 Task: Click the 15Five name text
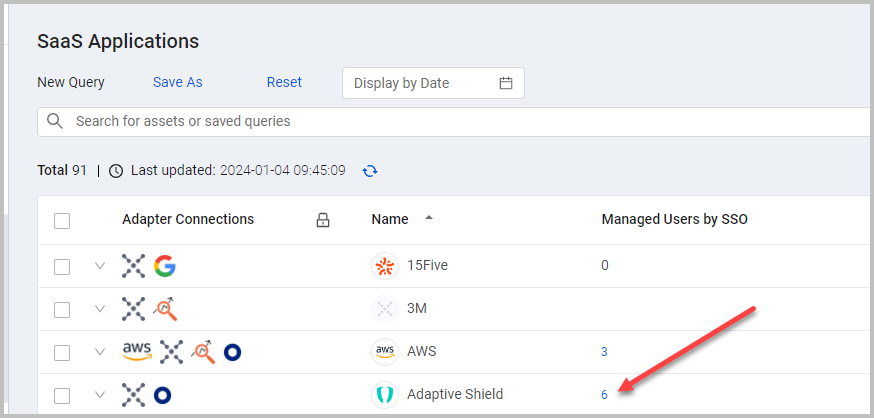(428, 265)
